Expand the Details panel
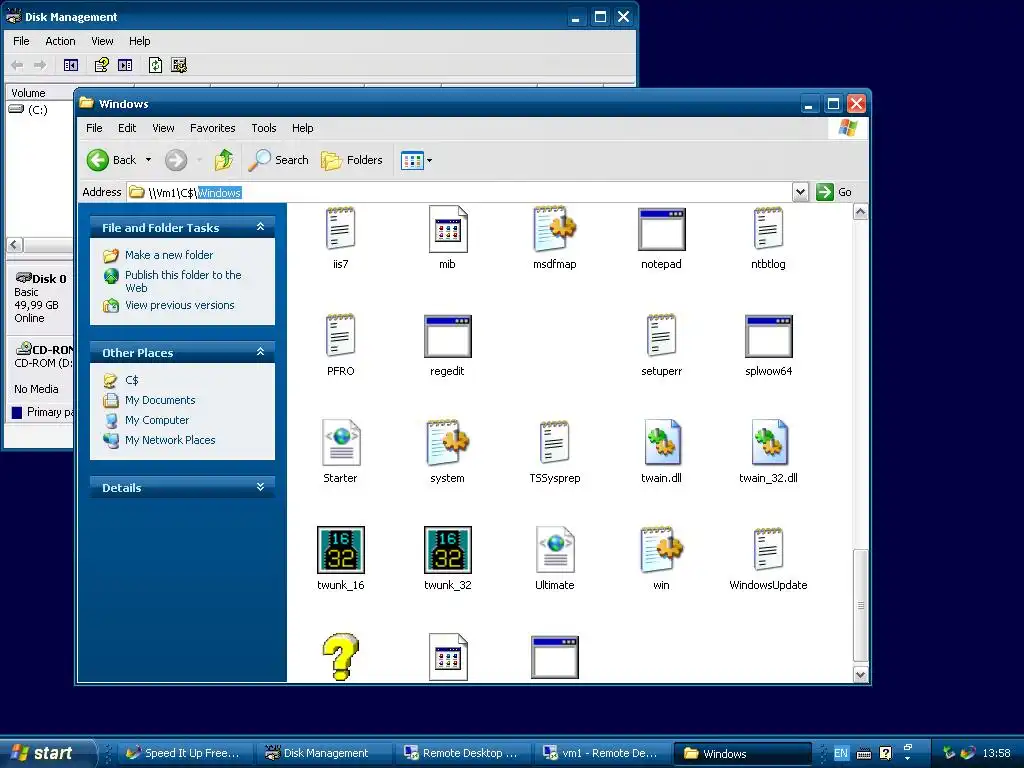The image size is (1024, 768). point(260,487)
